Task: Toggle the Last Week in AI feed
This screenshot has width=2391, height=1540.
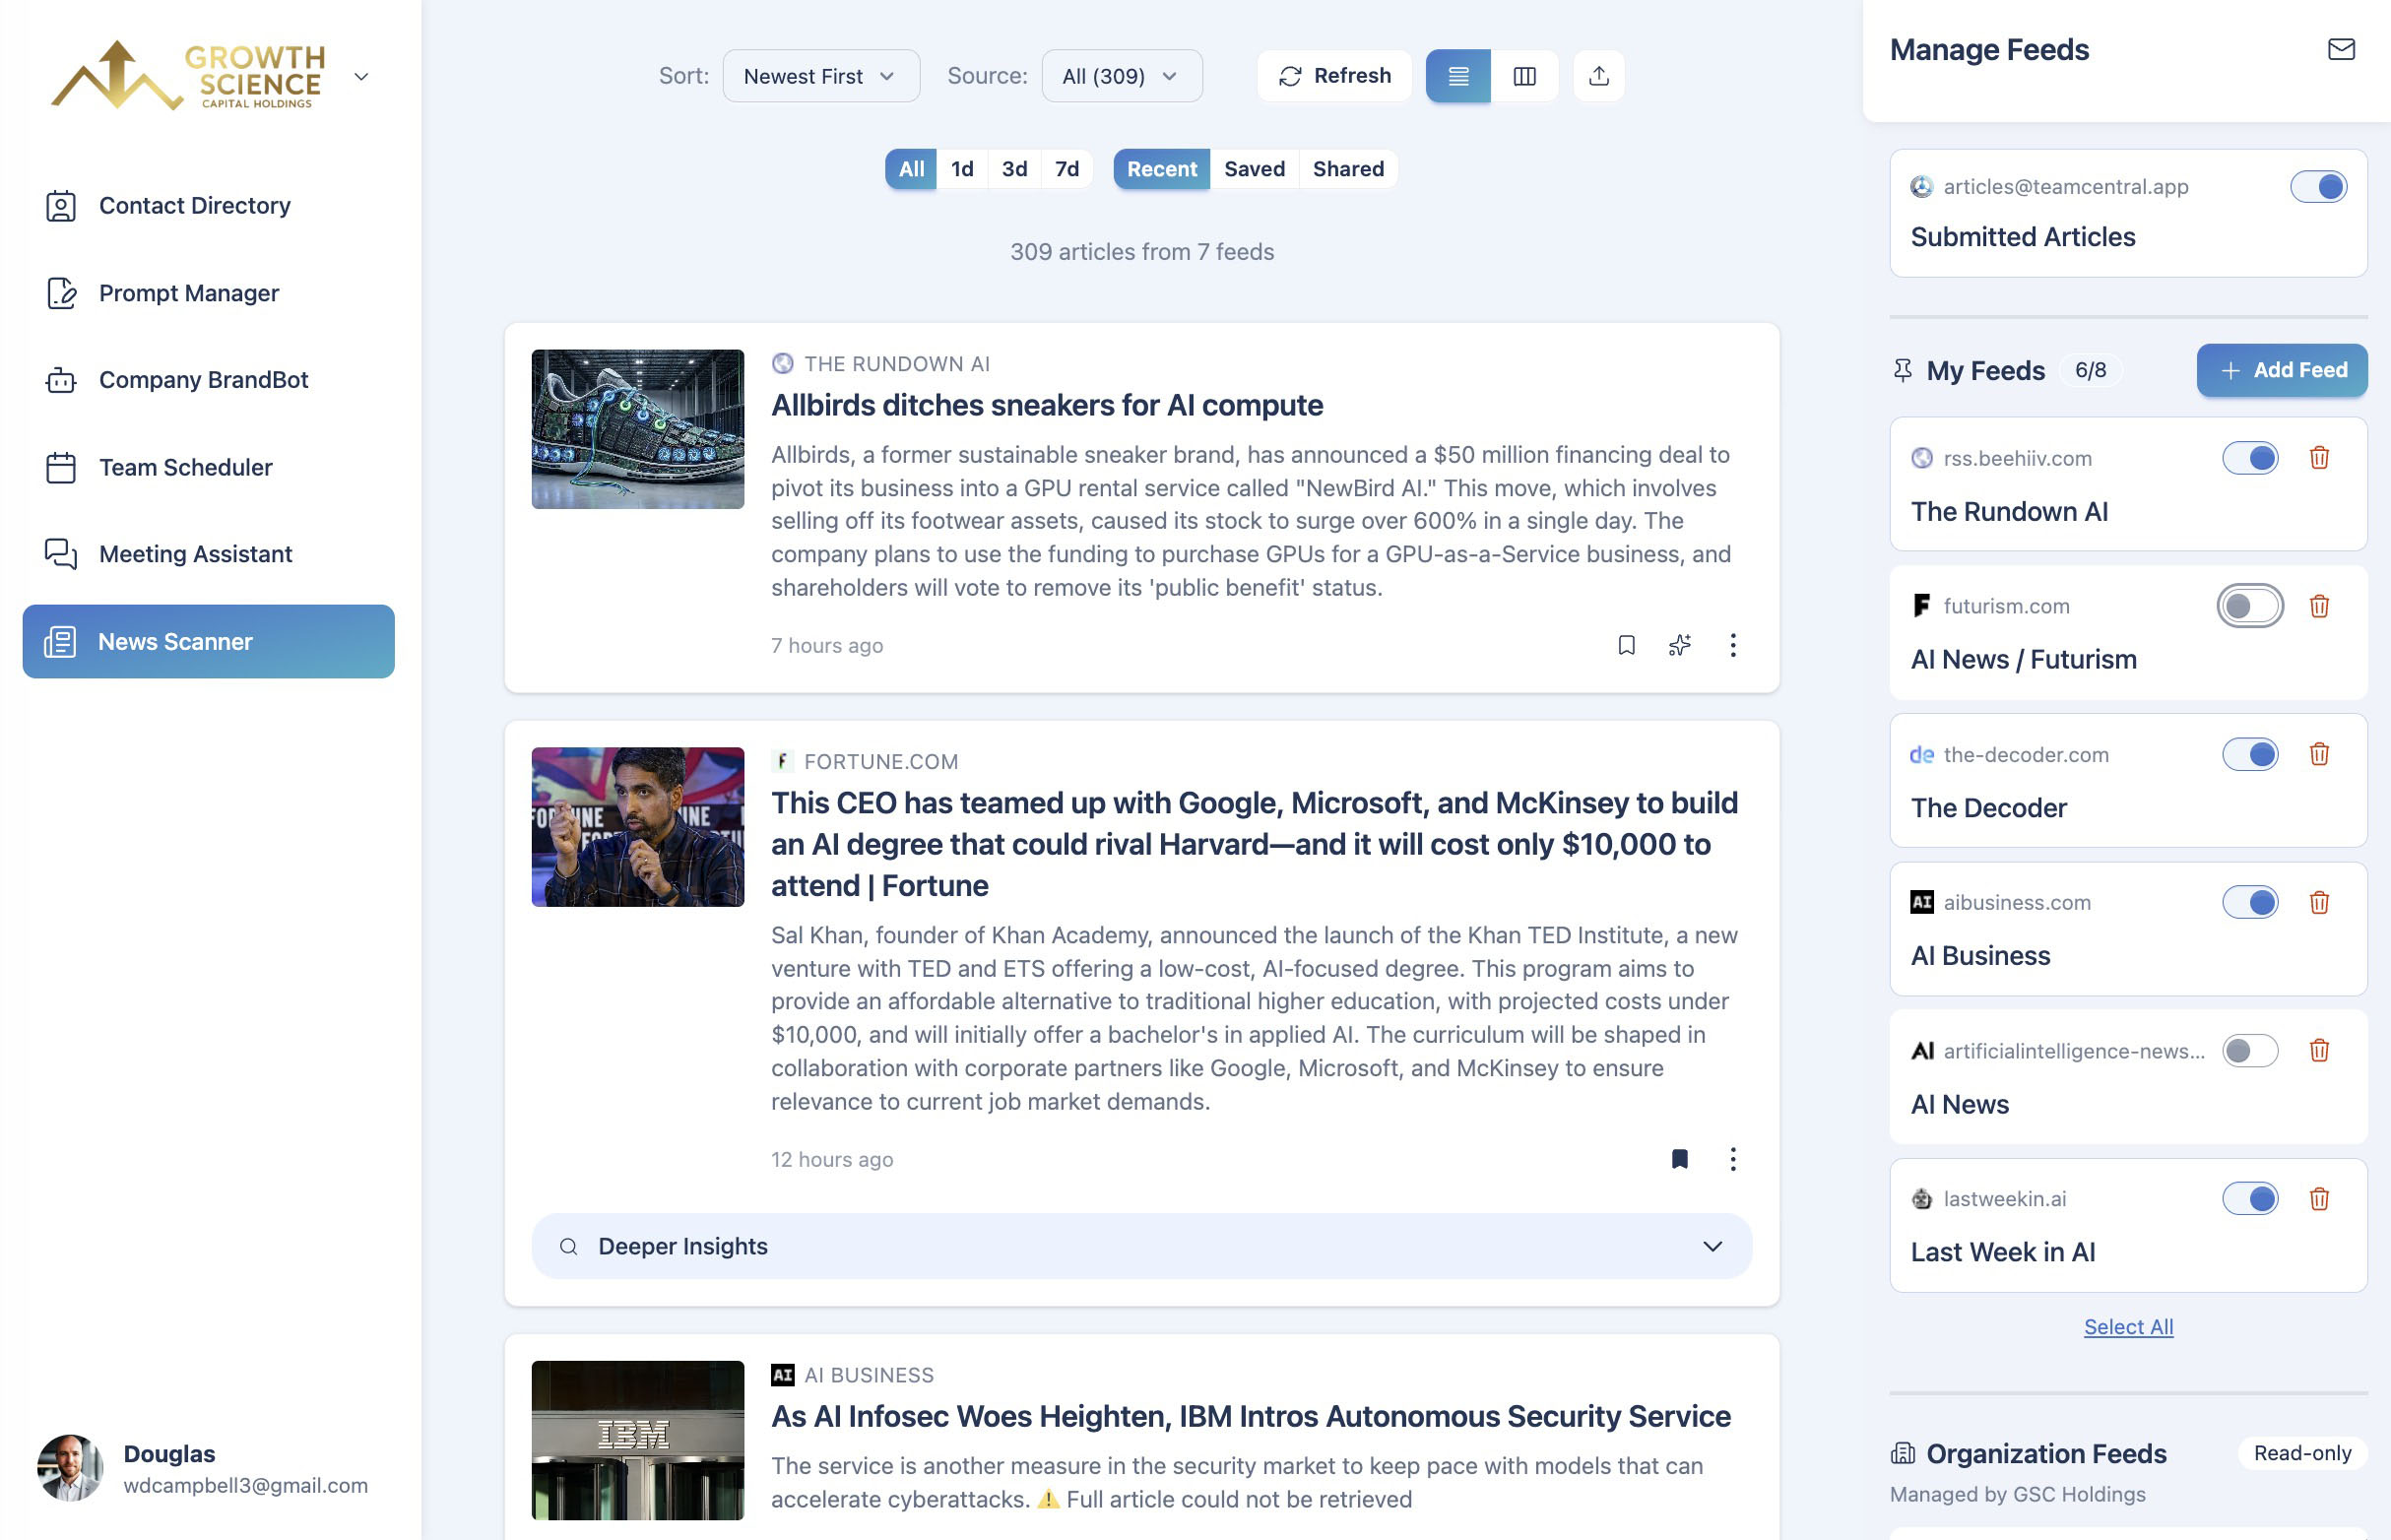Action: click(2250, 1198)
